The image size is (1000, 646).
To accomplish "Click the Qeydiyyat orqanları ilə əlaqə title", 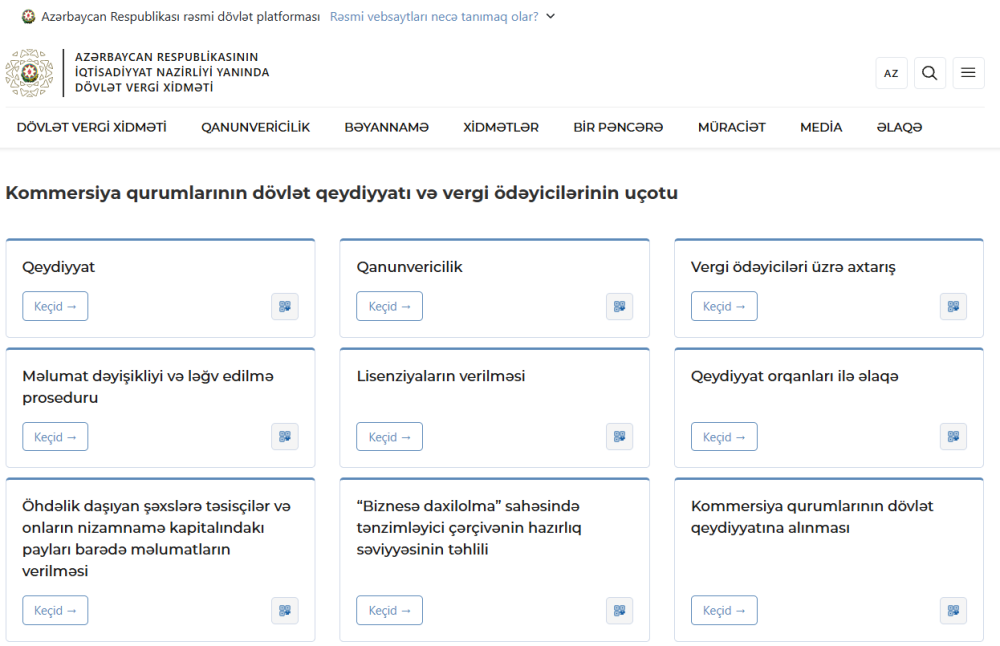I will [795, 376].
